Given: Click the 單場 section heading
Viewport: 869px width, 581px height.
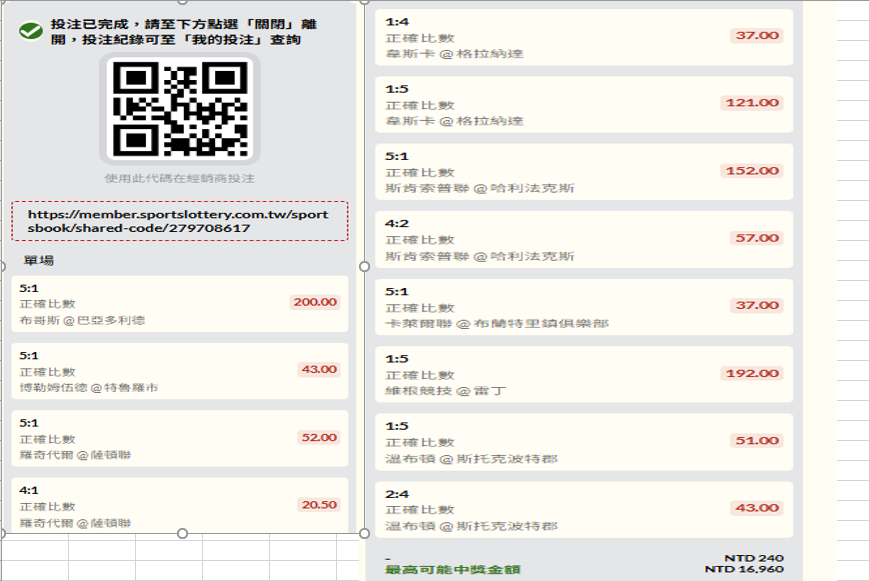Looking at the screenshot, I should [39, 261].
